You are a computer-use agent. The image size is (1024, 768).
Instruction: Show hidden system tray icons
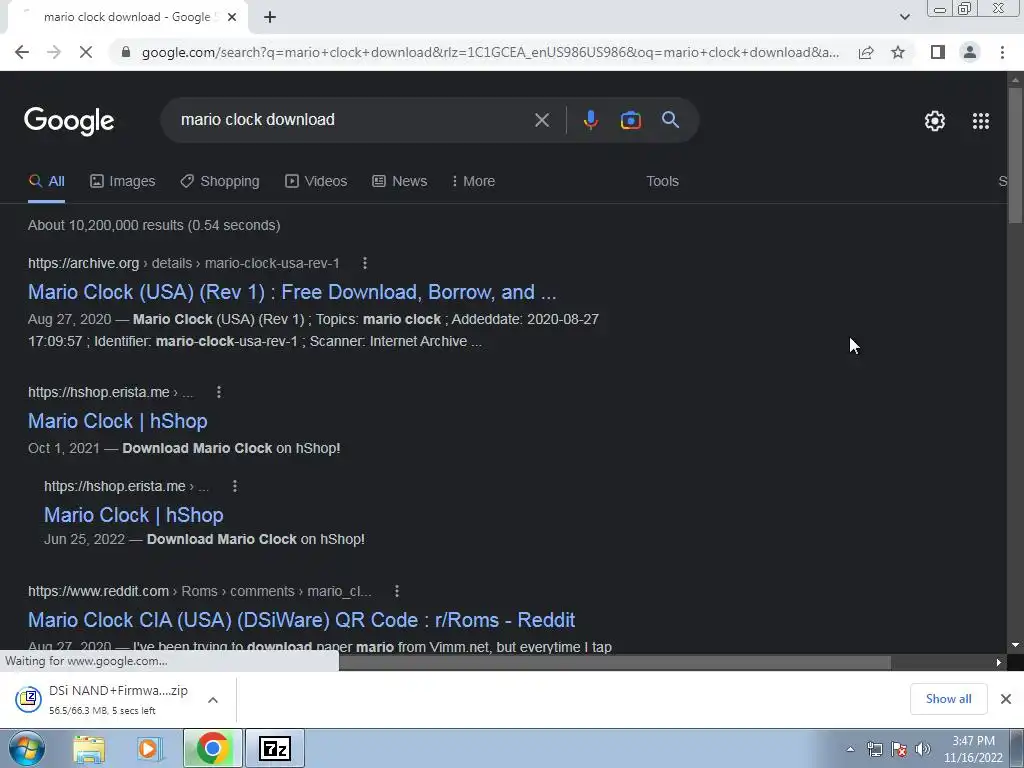(x=850, y=749)
